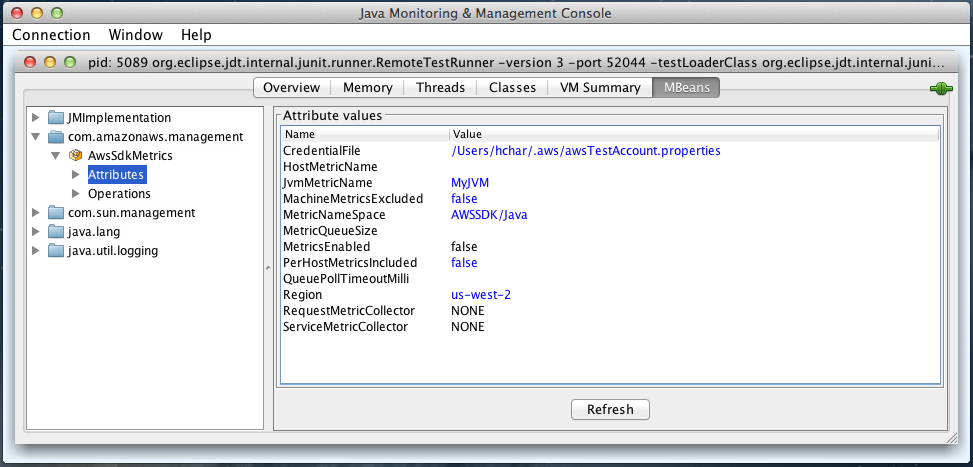Open the Connection menu
The image size is (973, 467).
(x=52, y=35)
